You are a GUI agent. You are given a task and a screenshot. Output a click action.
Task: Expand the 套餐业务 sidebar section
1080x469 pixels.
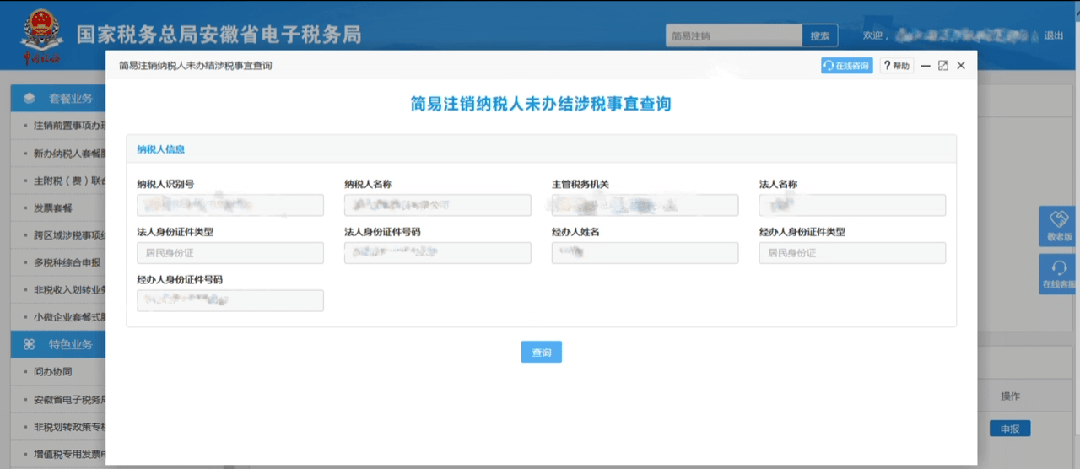click(58, 98)
